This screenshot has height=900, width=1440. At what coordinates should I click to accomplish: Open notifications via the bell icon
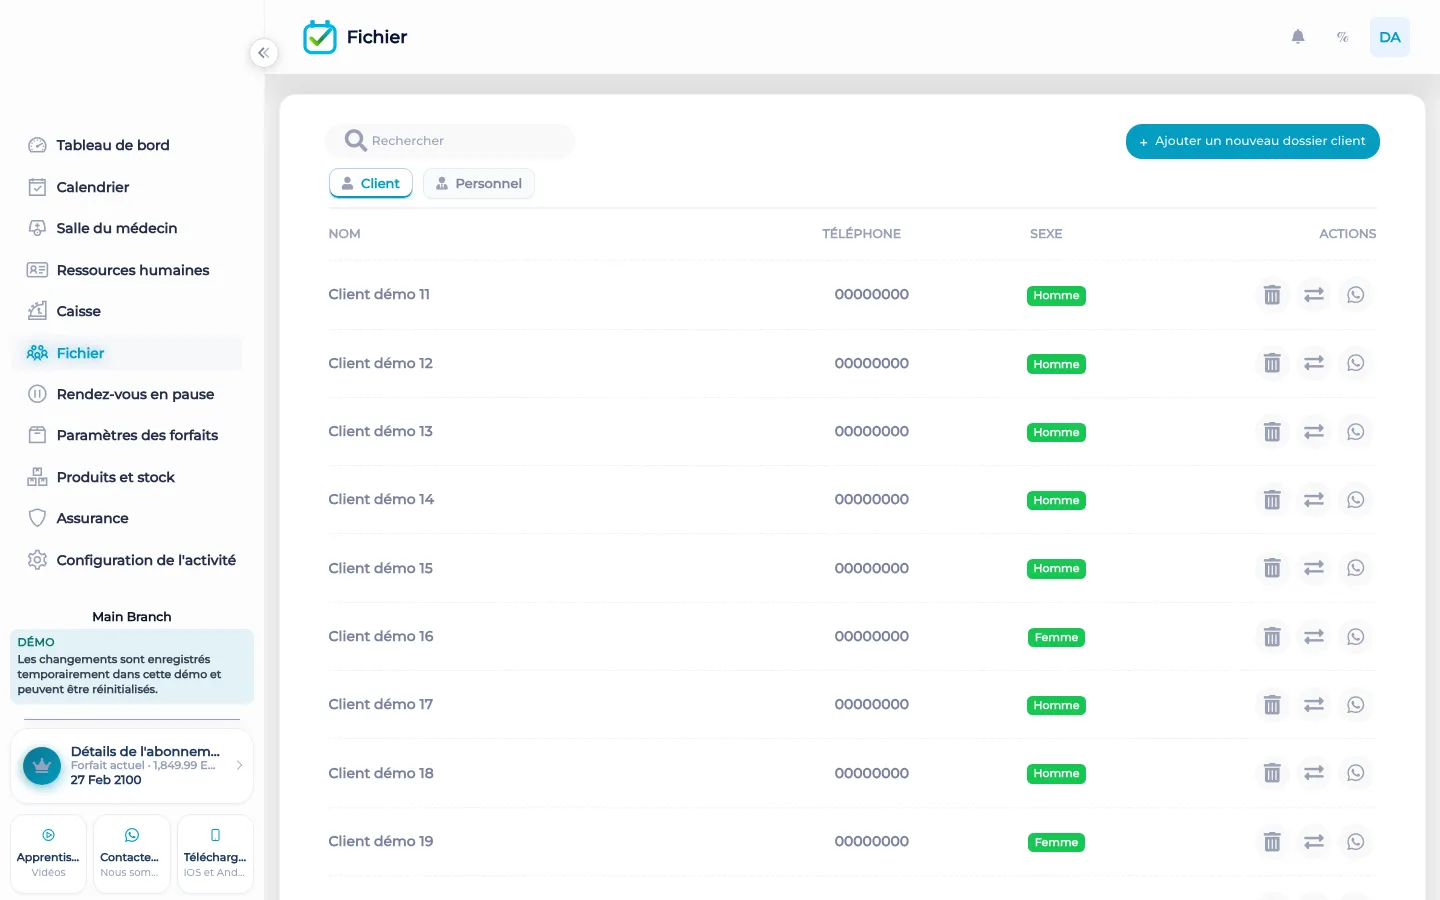[1298, 37]
